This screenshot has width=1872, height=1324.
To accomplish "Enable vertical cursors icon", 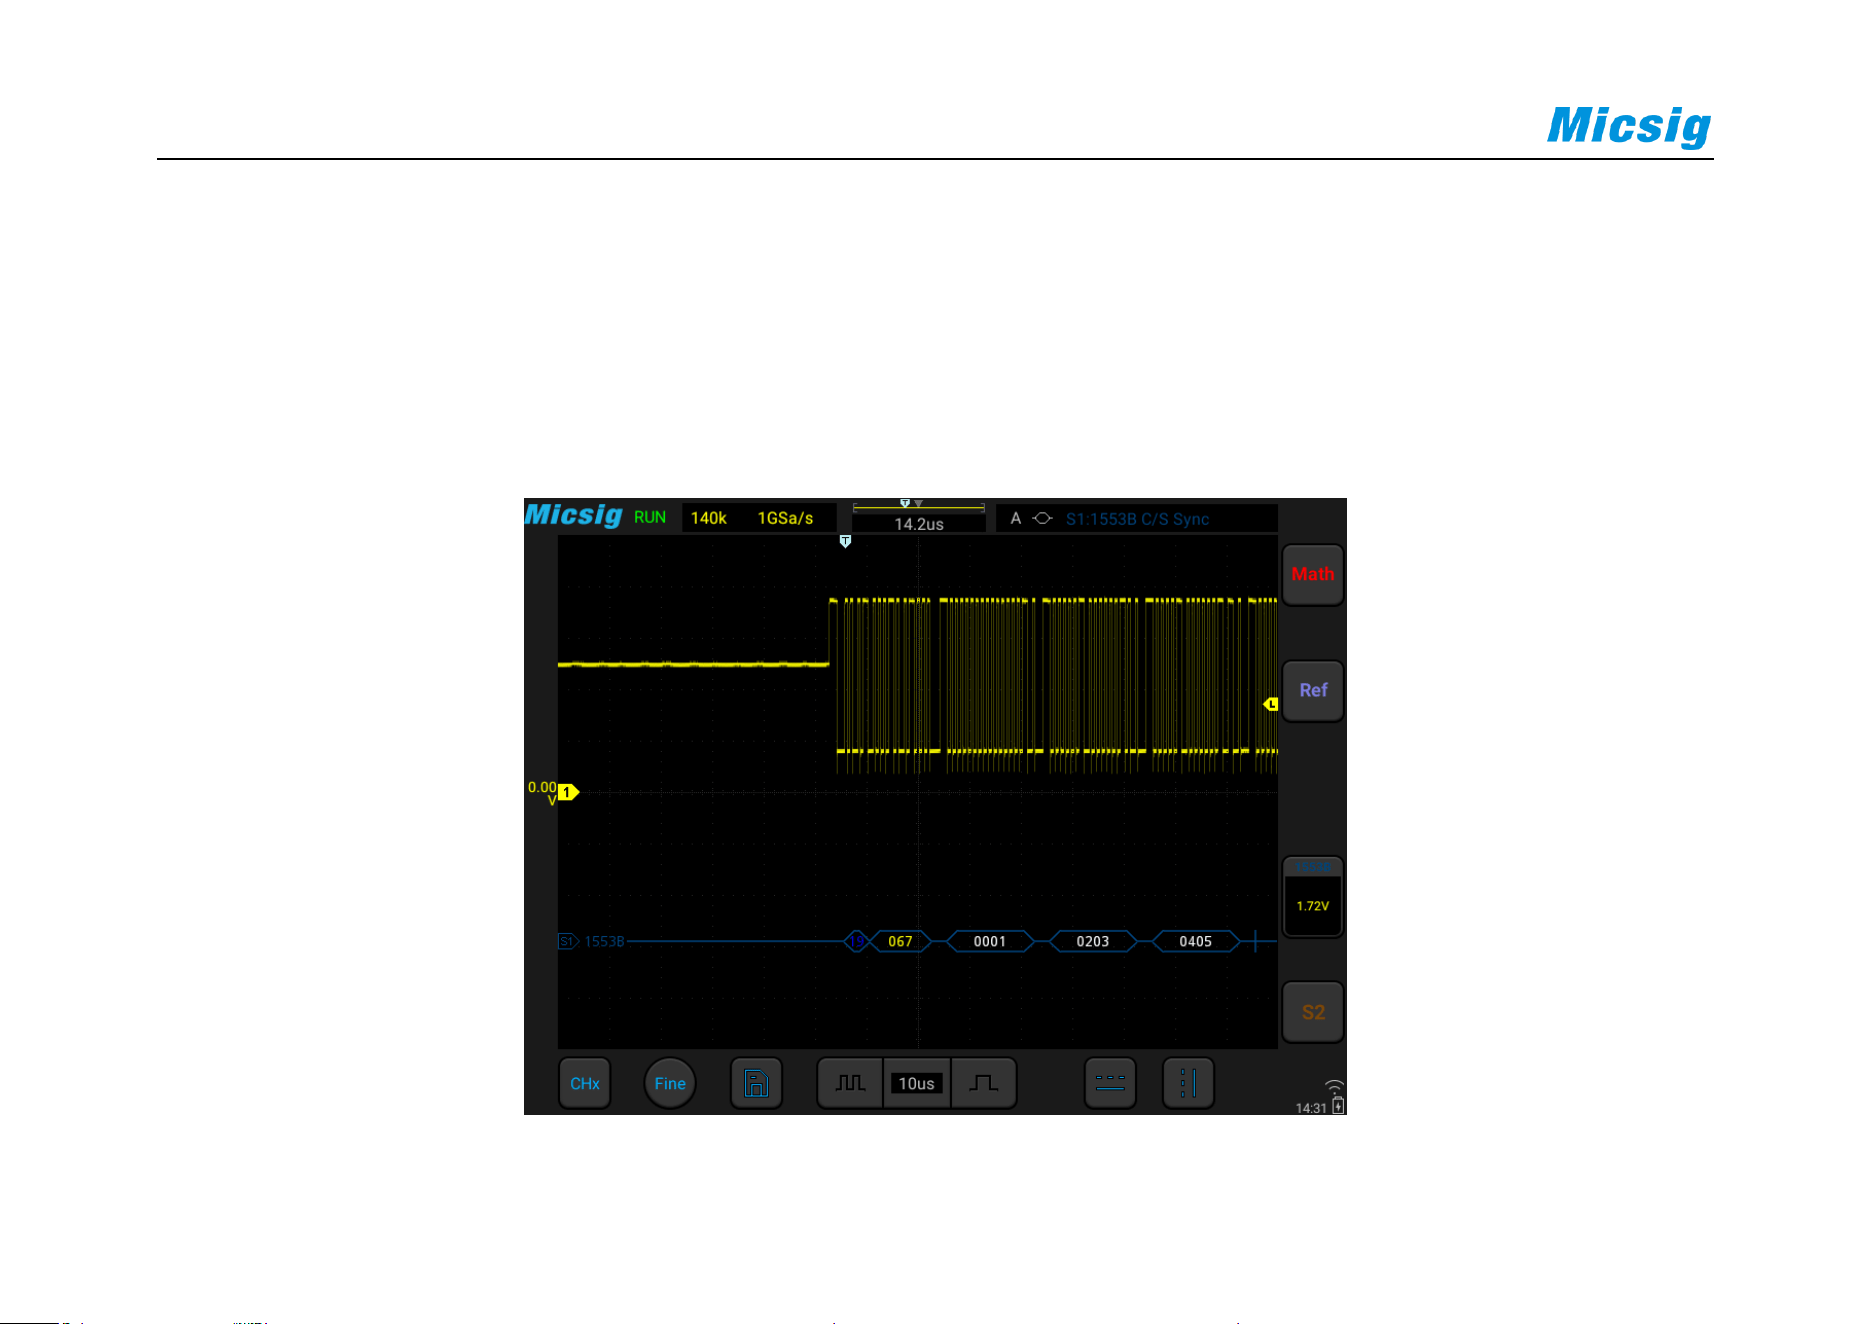I will pyautogui.click(x=1188, y=1084).
